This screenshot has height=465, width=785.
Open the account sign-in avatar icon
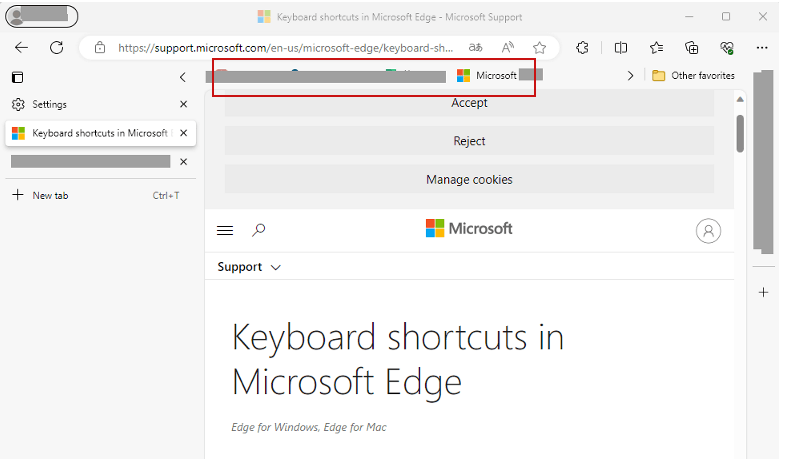pos(708,231)
